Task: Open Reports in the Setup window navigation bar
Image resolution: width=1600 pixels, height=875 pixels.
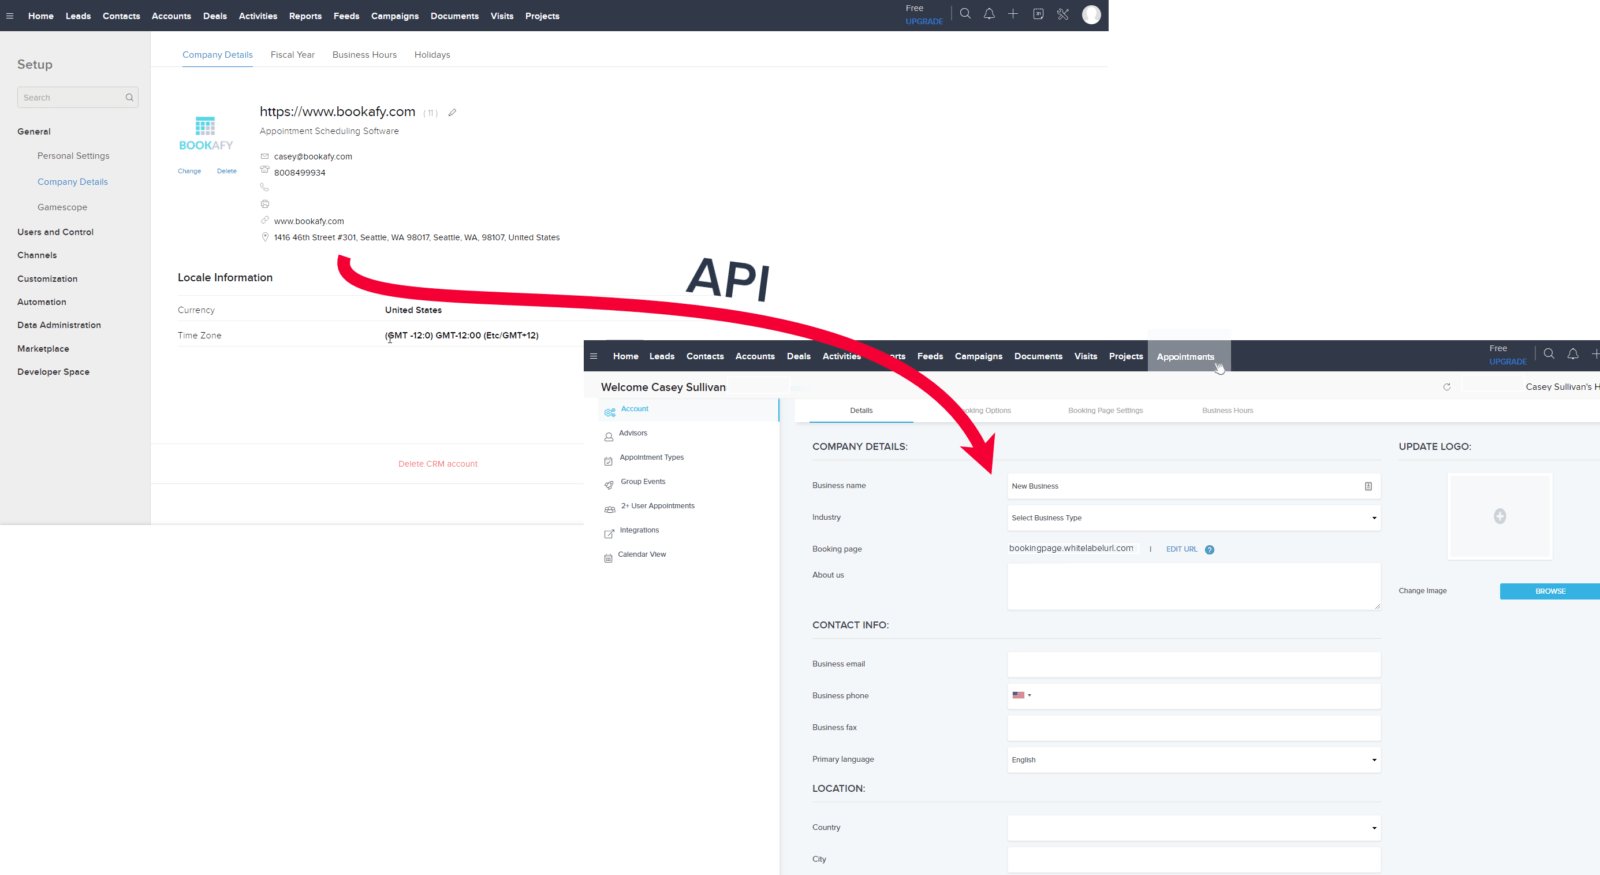Action: (305, 16)
